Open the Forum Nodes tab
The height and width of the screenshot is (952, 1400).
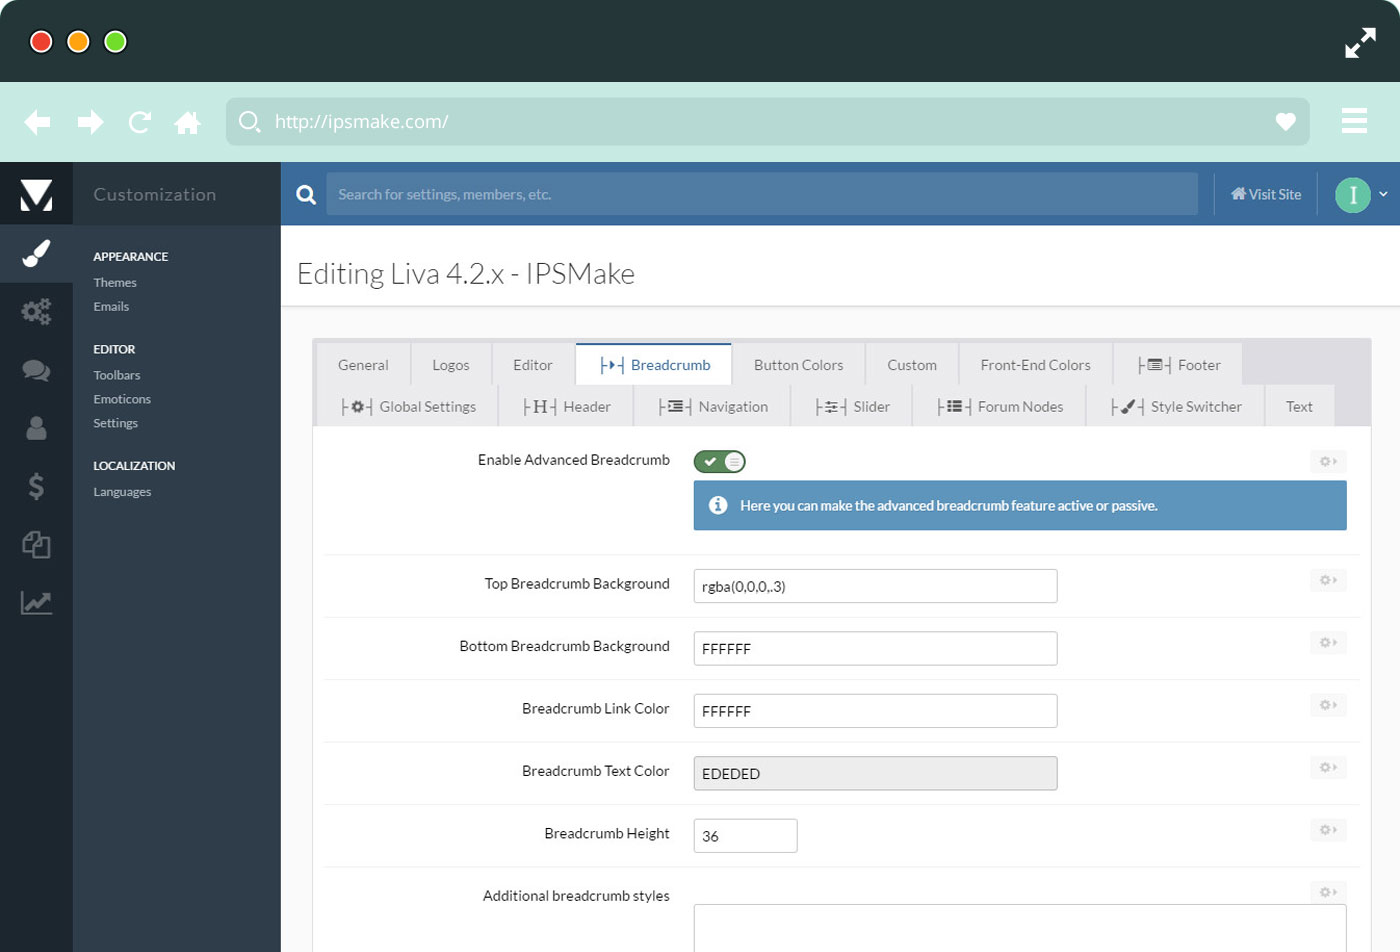[x=1000, y=406]
